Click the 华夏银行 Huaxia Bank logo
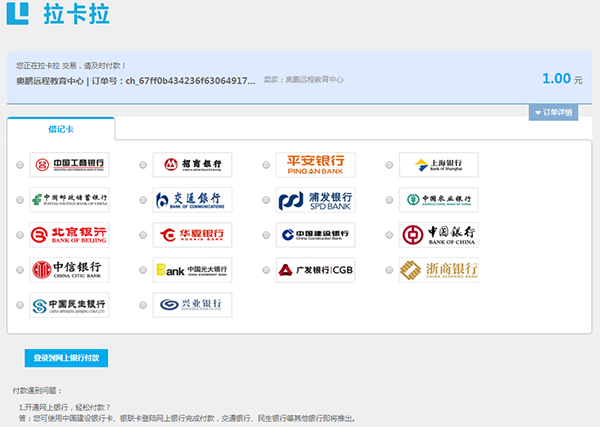This screenshot has width=600, height=427. pos(192,235)
